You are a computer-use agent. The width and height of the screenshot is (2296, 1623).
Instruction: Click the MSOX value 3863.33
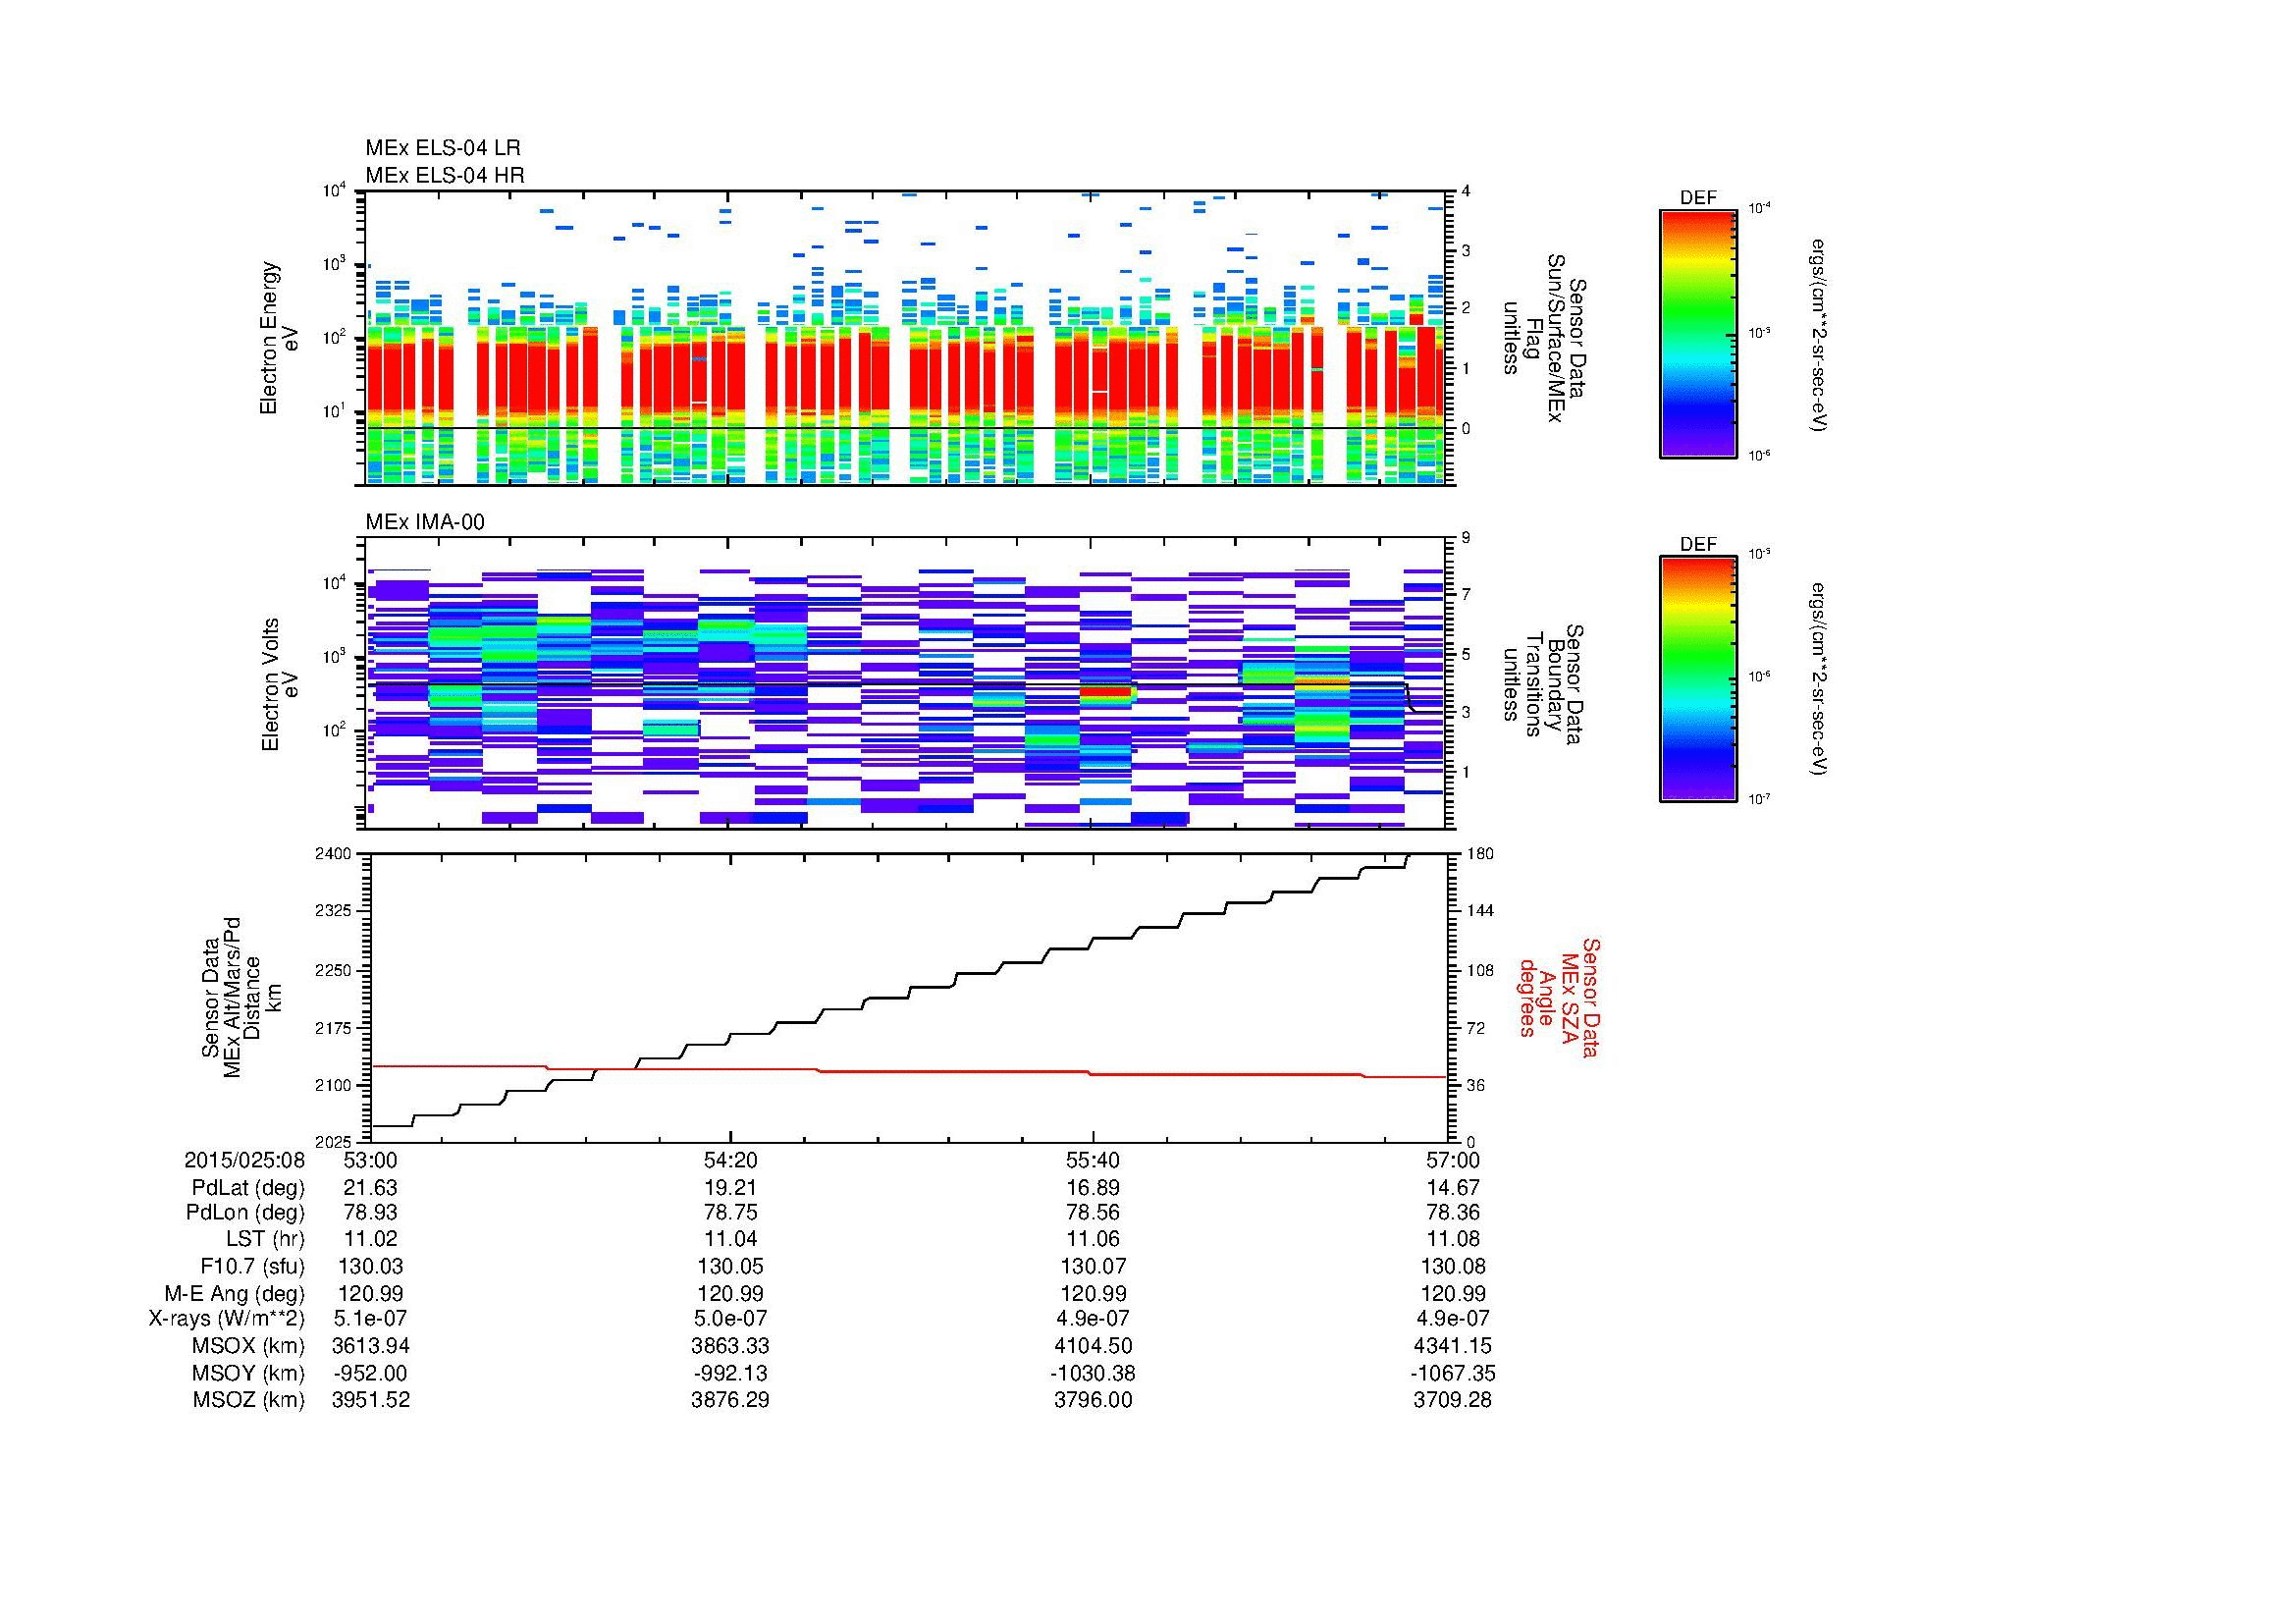click(x=731, y=1346)
